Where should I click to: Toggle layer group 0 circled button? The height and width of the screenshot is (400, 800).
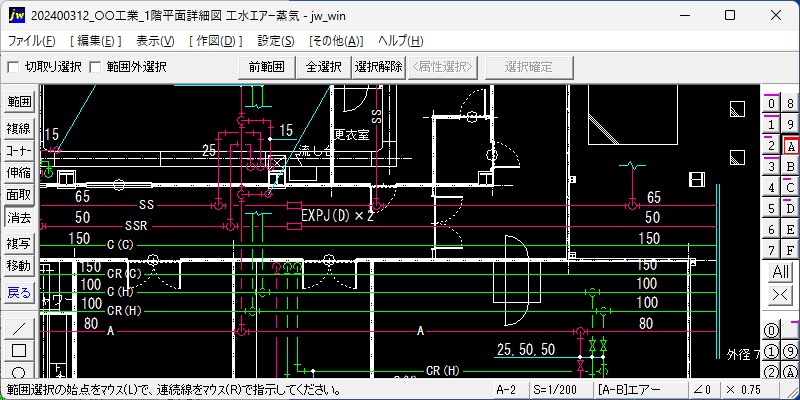pyautogui.click(x=772, y=331)
